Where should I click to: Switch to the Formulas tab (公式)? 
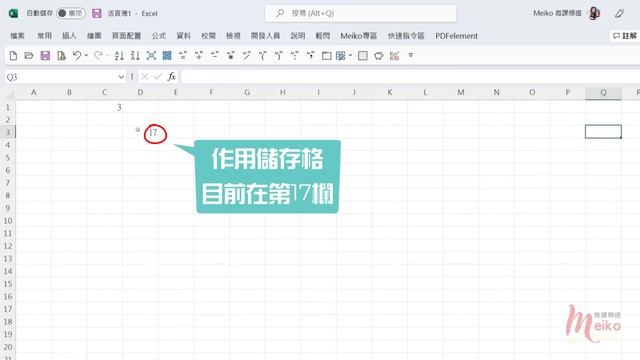tap(159, 36)
